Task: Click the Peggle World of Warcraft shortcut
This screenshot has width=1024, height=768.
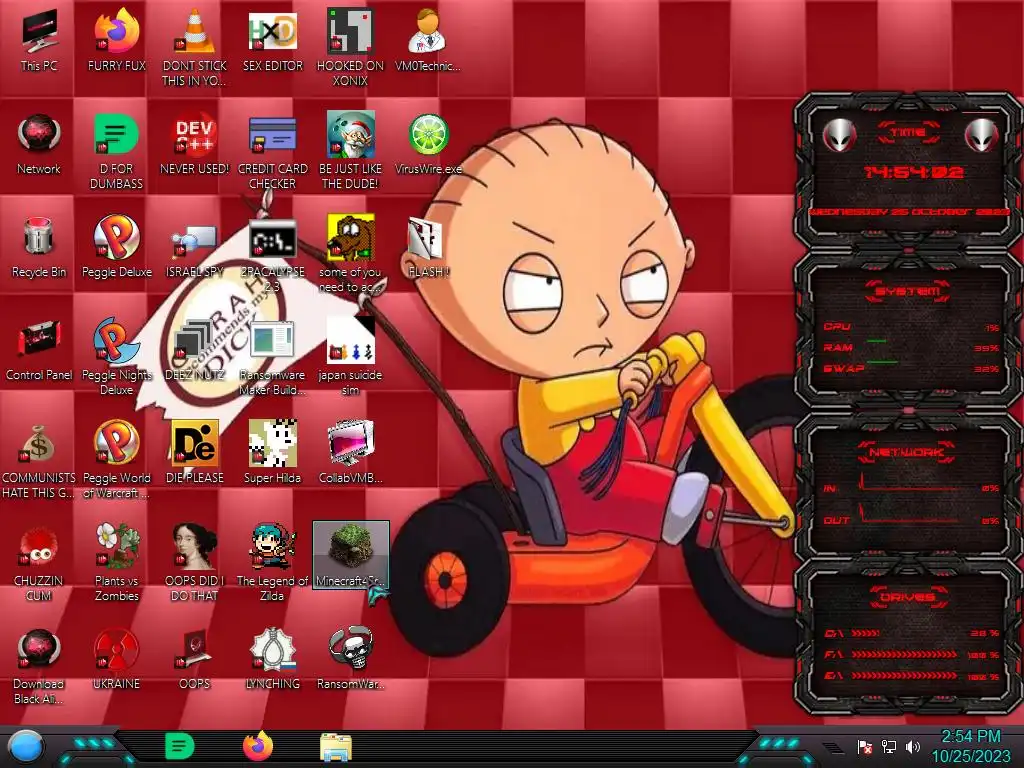Action: 117,459
